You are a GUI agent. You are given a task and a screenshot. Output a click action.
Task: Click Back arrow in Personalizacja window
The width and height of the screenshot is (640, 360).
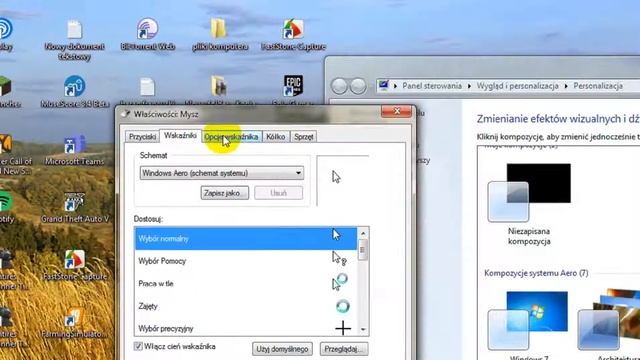click(x=339, y=86)
